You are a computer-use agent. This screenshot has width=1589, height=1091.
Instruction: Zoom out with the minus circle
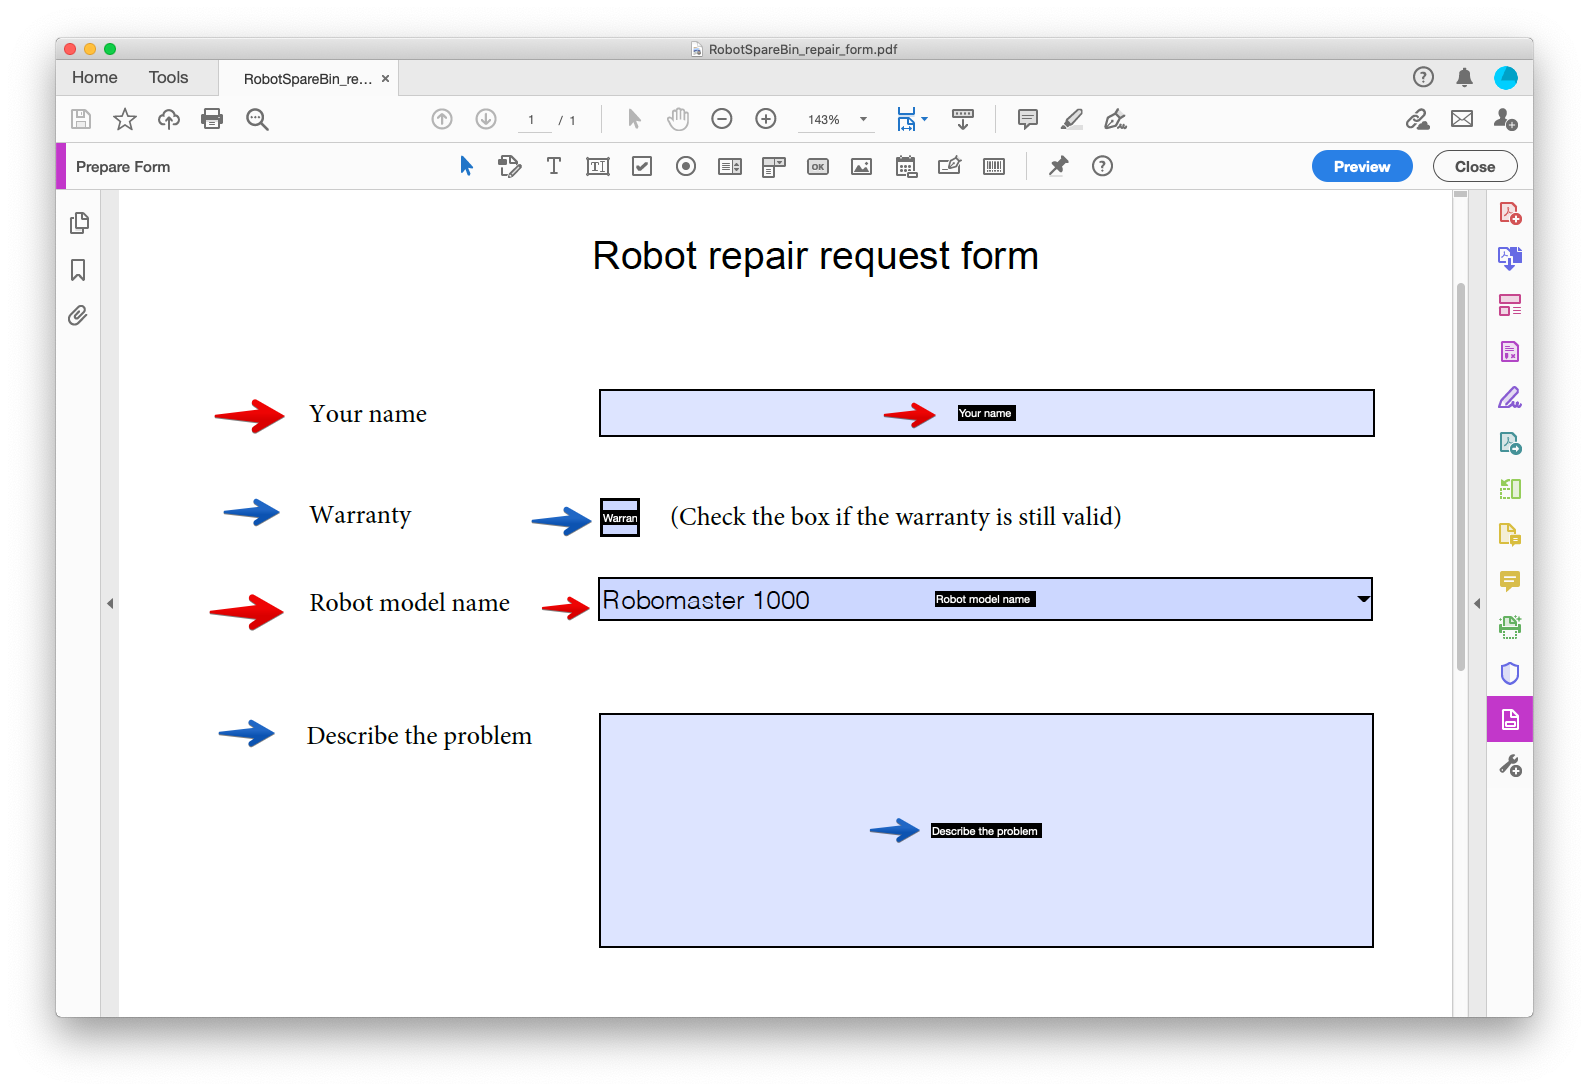tap(722, 119)
